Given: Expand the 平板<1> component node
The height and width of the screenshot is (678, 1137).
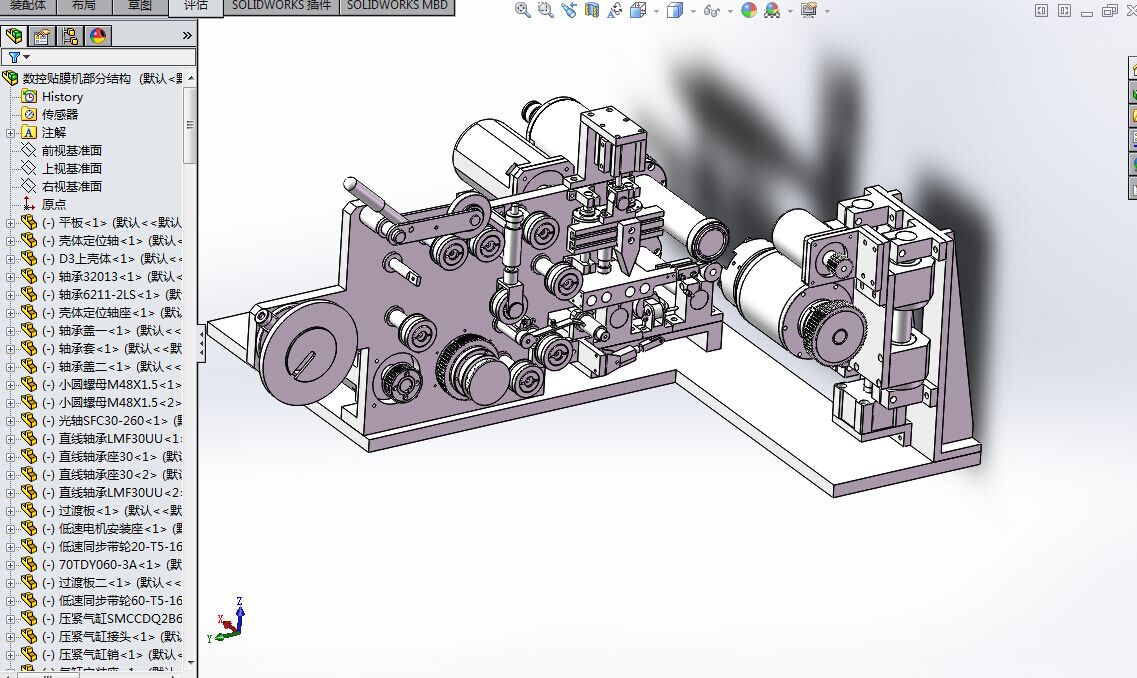Looking at the screenshot, I should click(11, 222).
